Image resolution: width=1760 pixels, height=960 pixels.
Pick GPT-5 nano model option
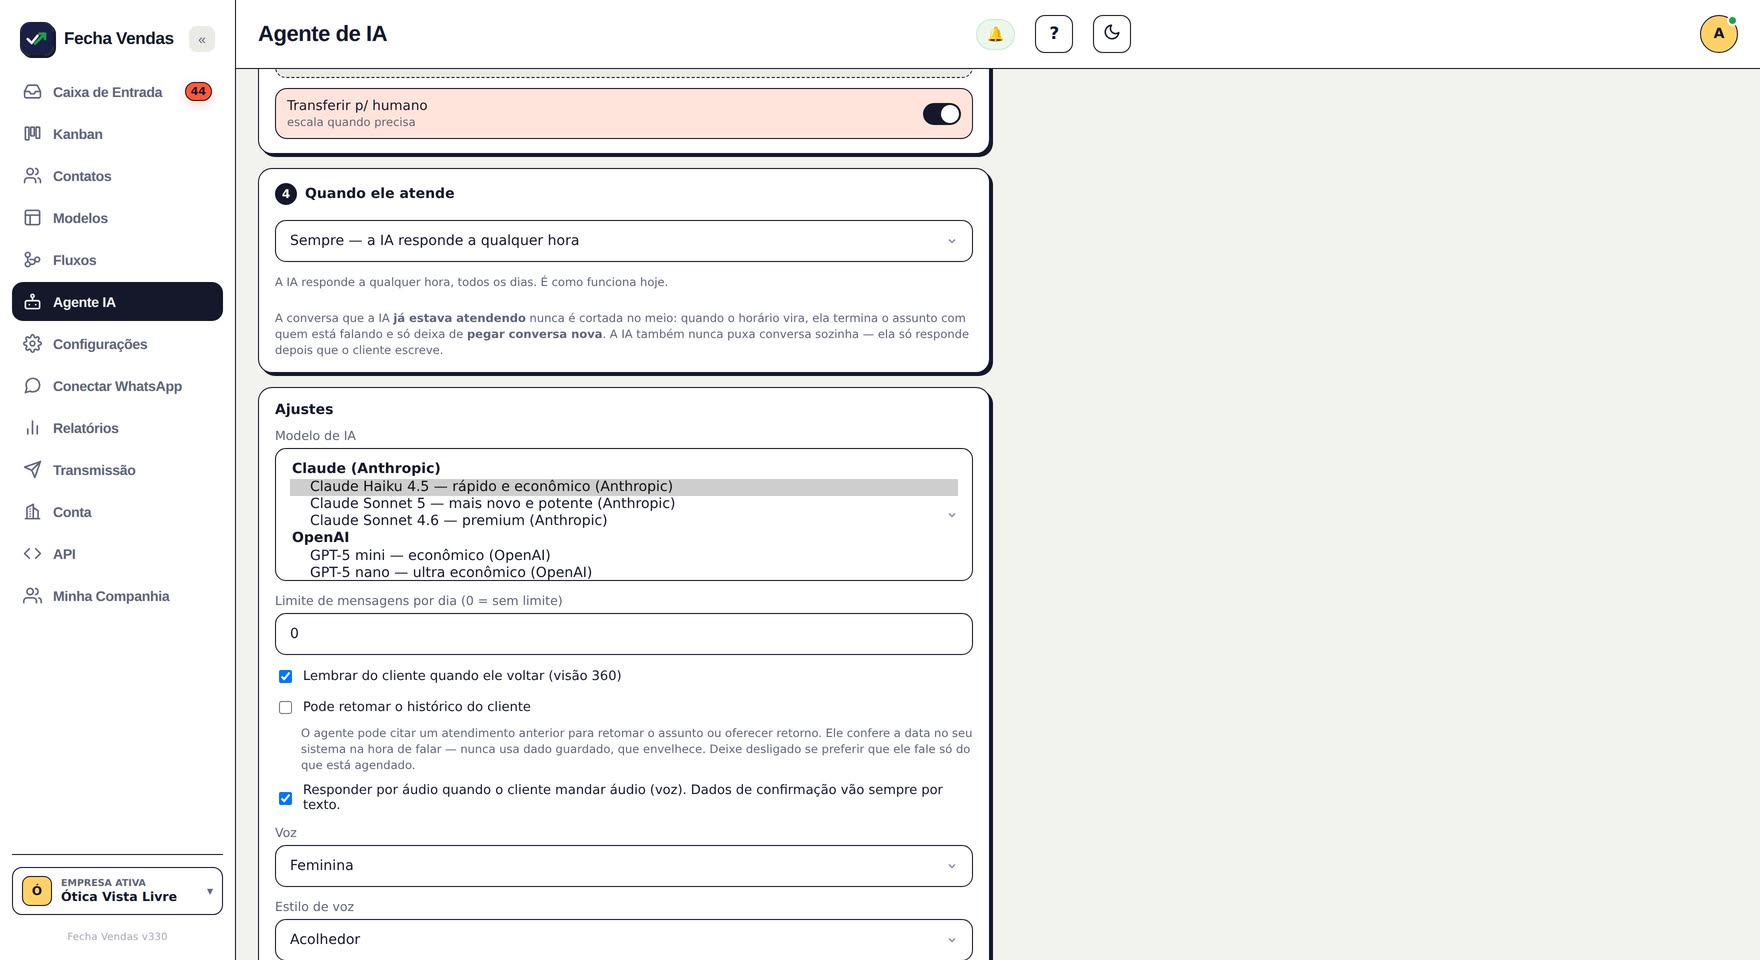point(624,573)
